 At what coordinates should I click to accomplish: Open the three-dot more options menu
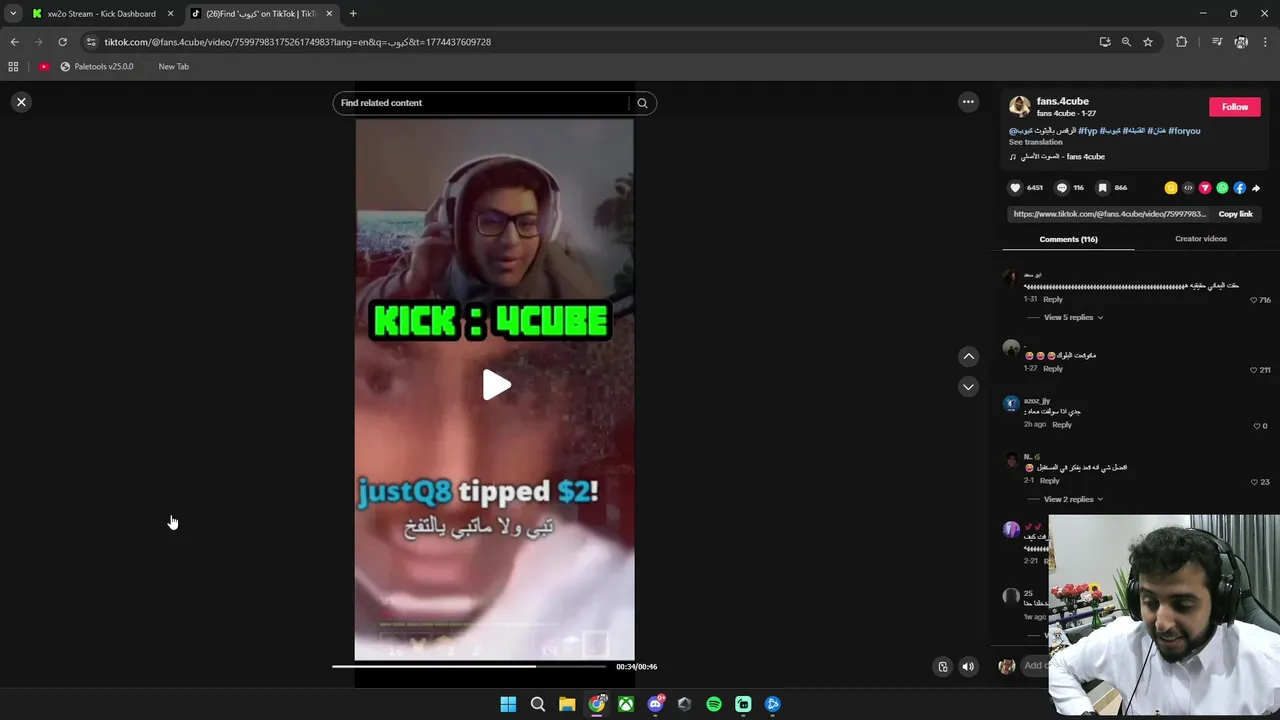coord(968,102)
